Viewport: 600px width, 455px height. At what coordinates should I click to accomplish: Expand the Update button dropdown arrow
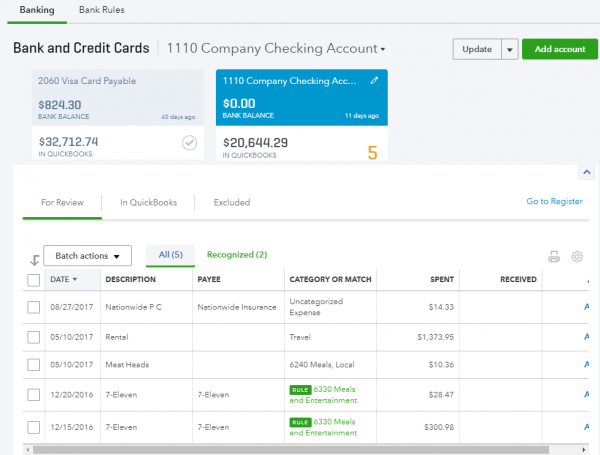[509, 49]
